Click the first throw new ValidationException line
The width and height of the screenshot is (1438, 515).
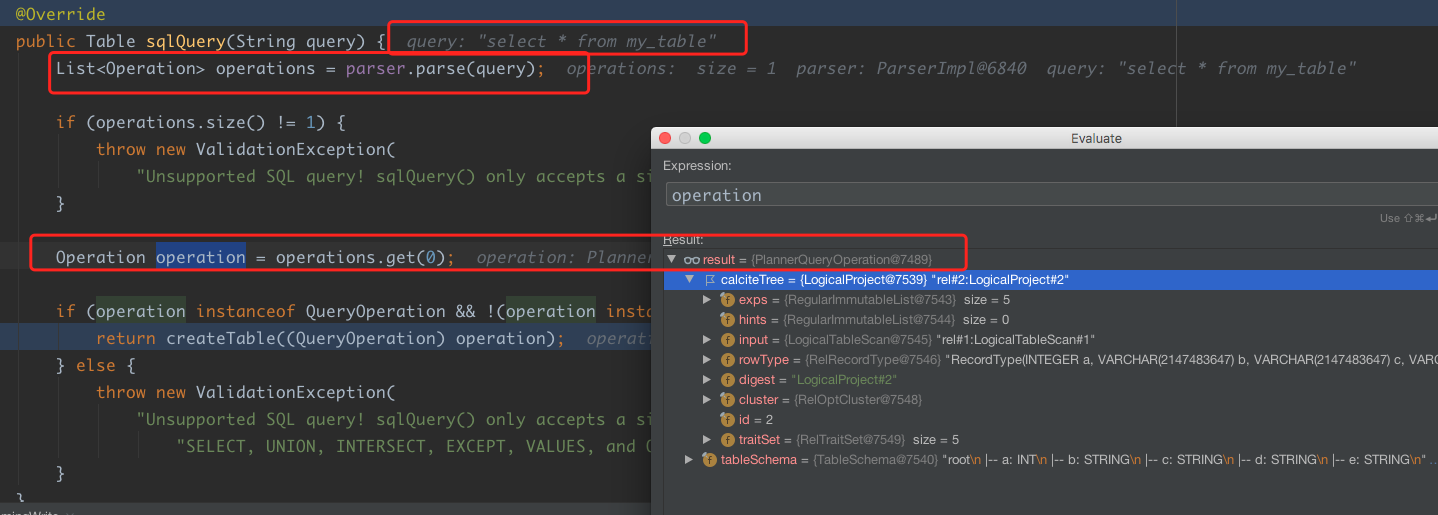[246, 150]
